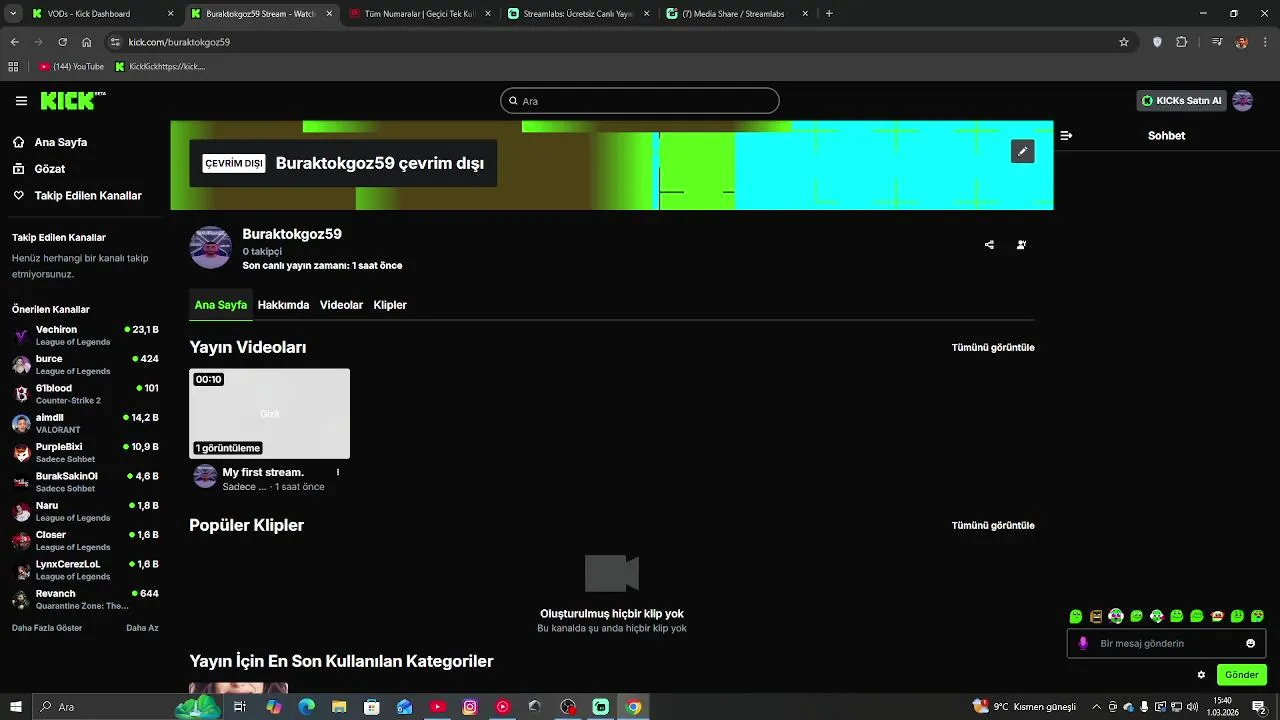Show hidden system tray icons
The height and width of the screenshot is (720, 1280).
pos(1097,707)
